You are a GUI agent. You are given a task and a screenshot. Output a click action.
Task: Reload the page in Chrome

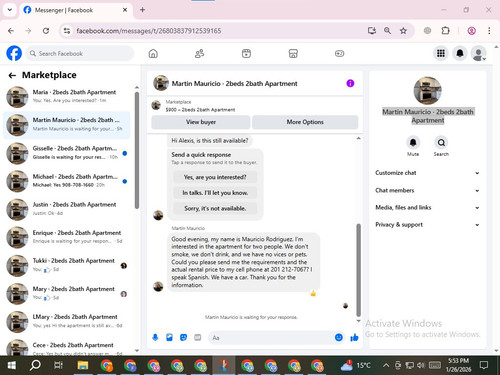click(x=46, y=31)
